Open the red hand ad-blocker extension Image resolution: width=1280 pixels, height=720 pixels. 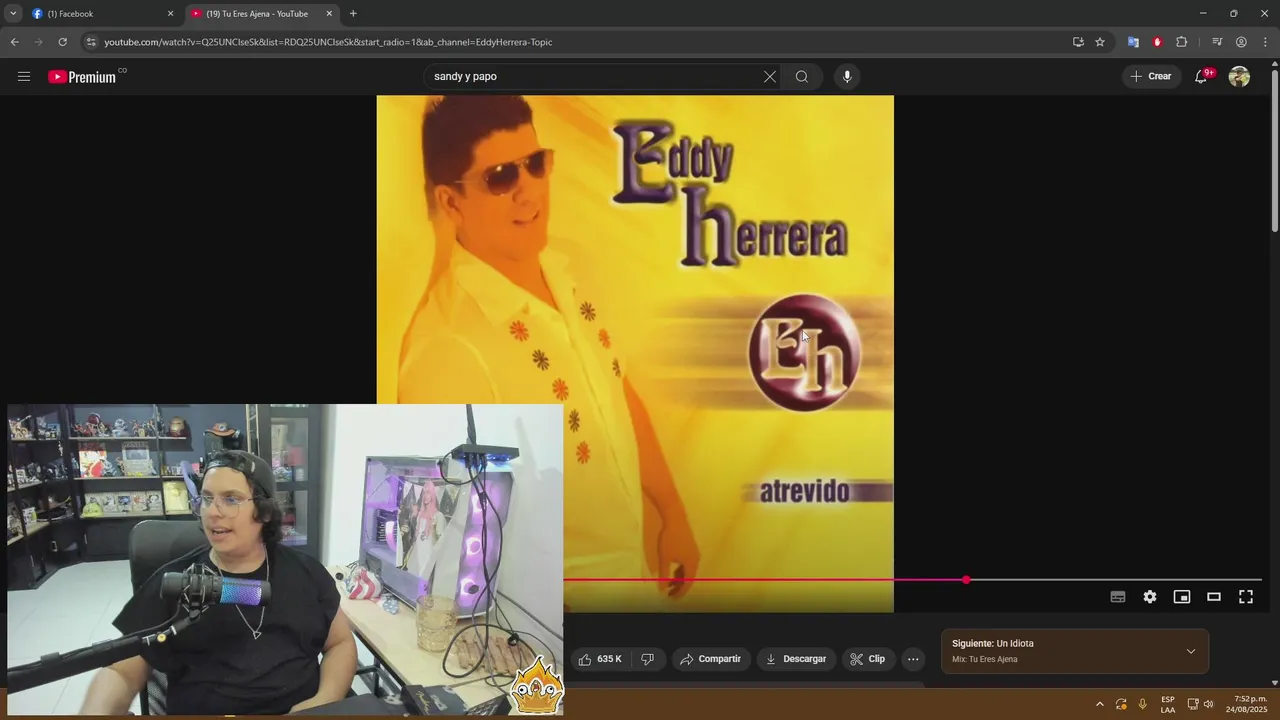[1157, 42]
